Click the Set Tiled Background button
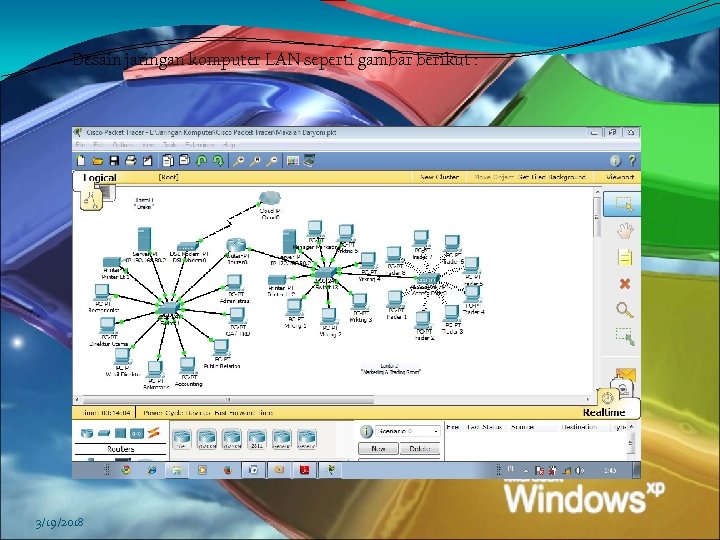 tap(552, 177)
